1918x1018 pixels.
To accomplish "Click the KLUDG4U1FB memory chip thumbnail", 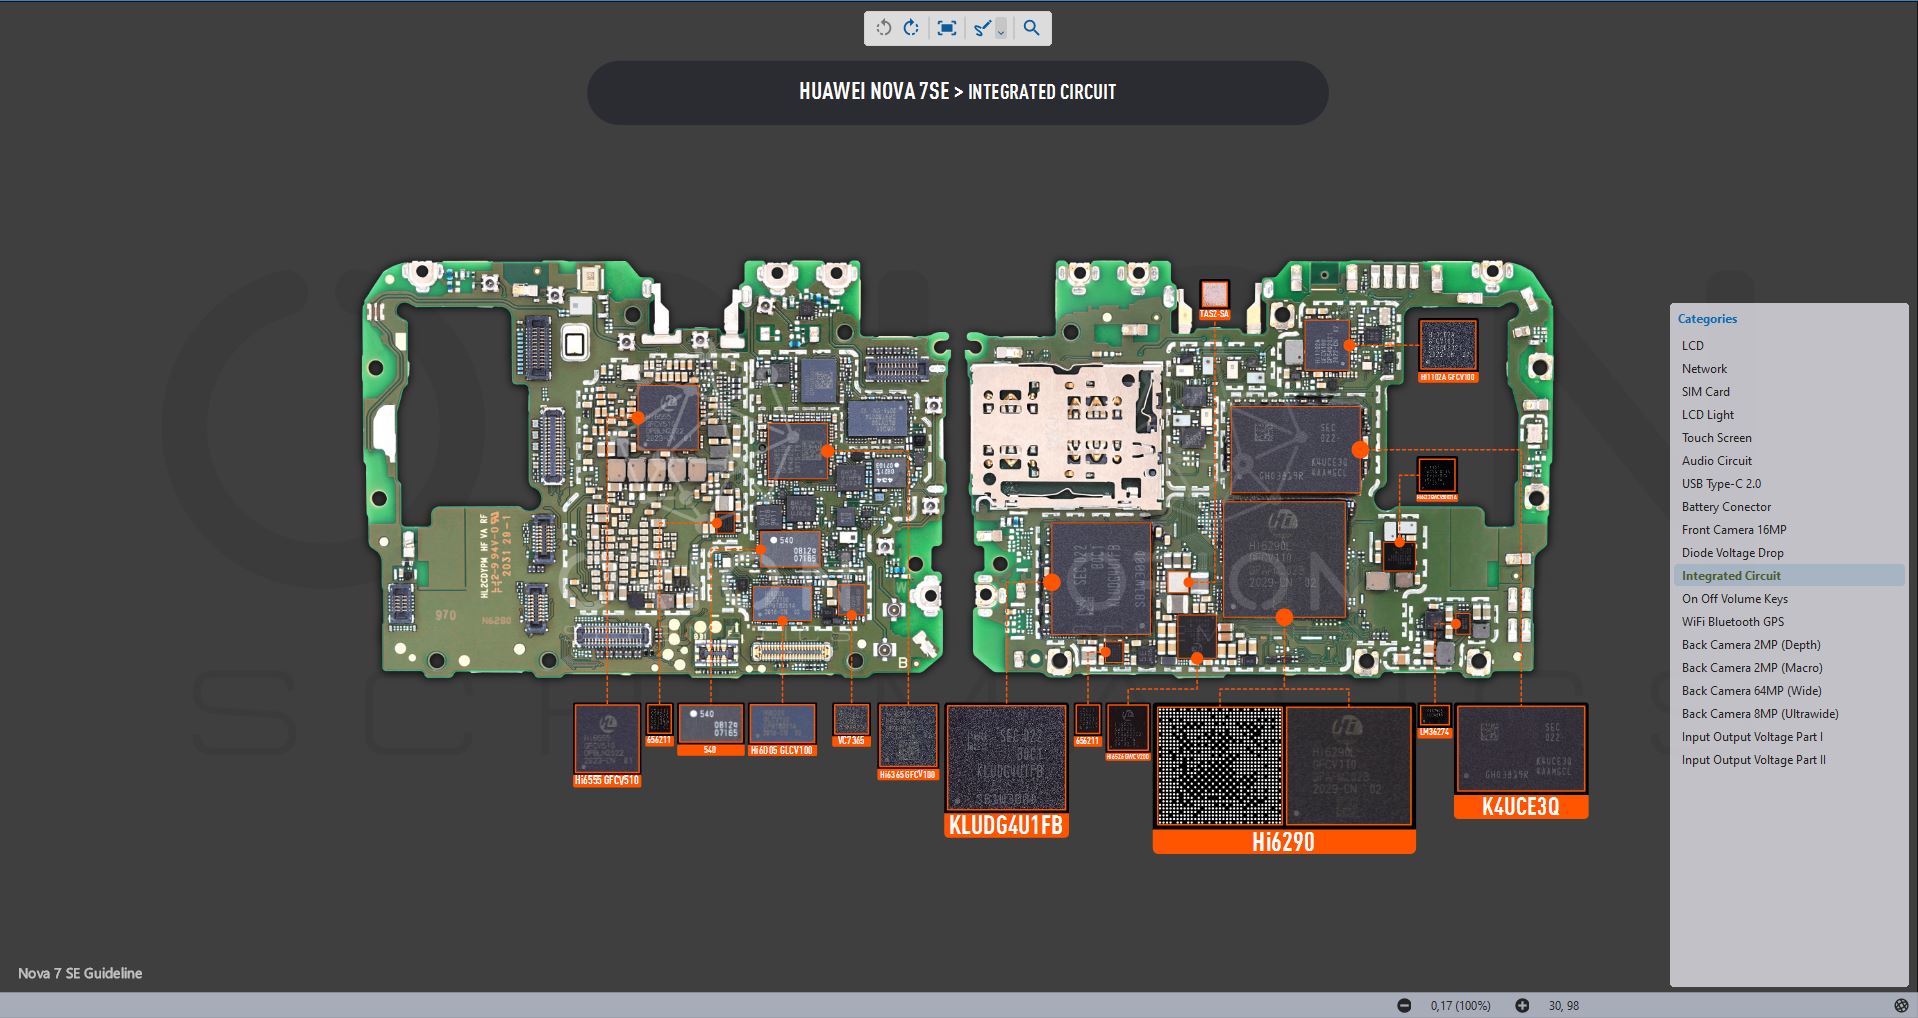I will [x=1006, y=758].
